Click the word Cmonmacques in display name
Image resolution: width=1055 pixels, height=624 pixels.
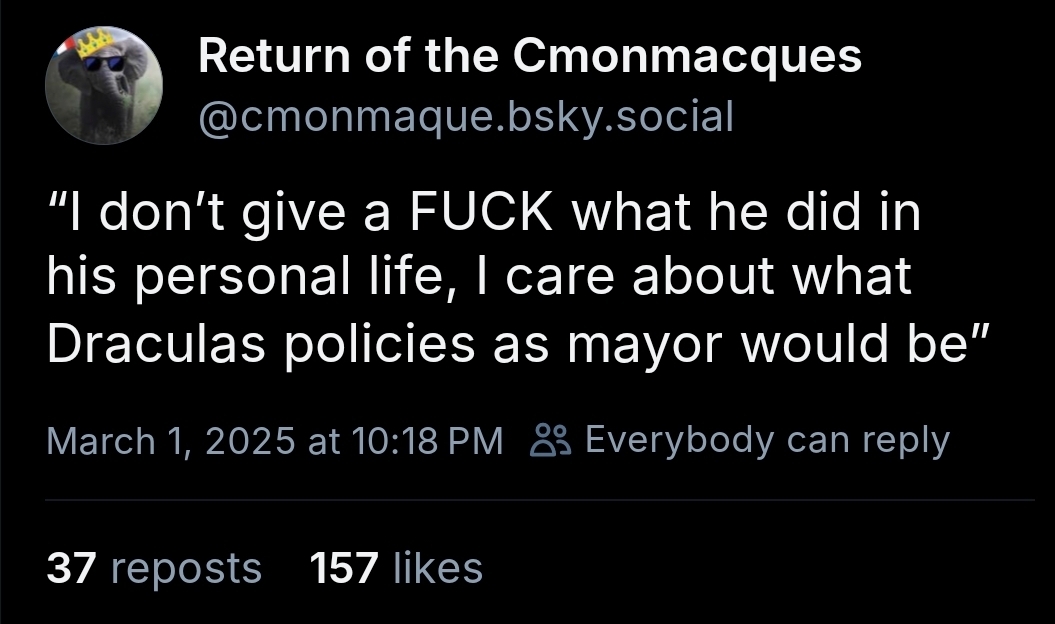tap(687, 56)
